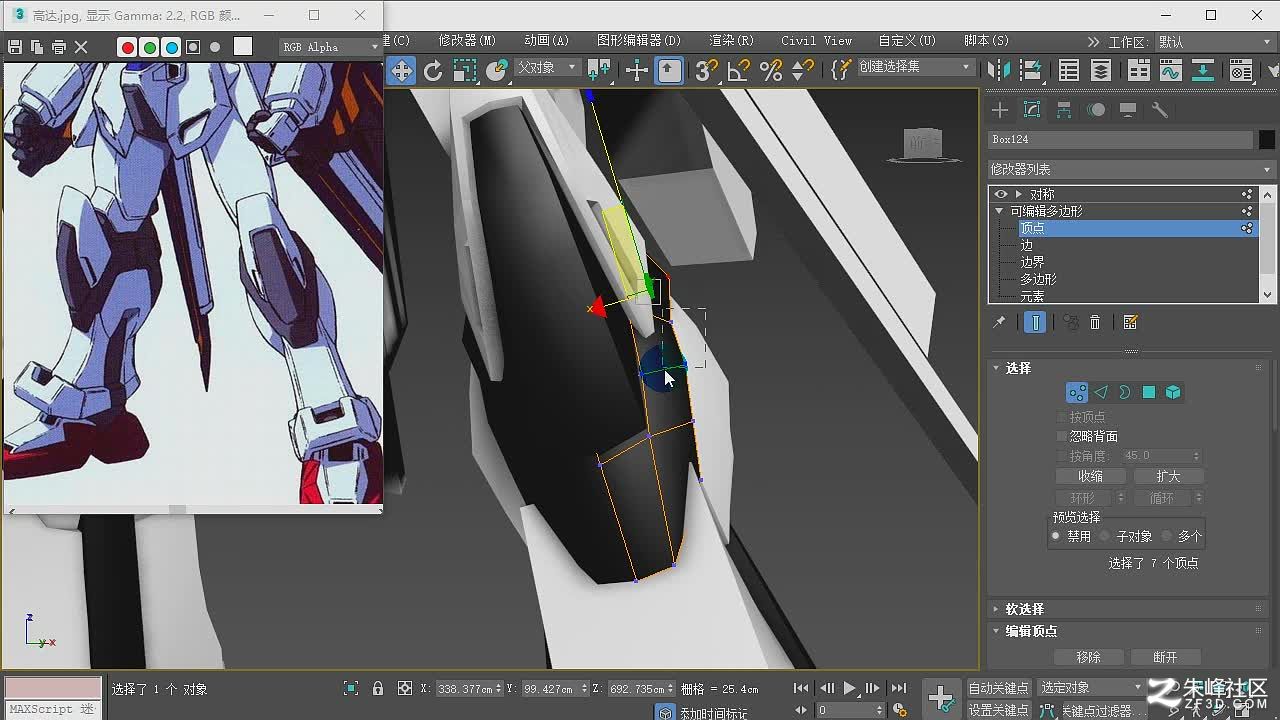
Task: Open the 创建选择集 dropdown
Action: tap(914, 67)
